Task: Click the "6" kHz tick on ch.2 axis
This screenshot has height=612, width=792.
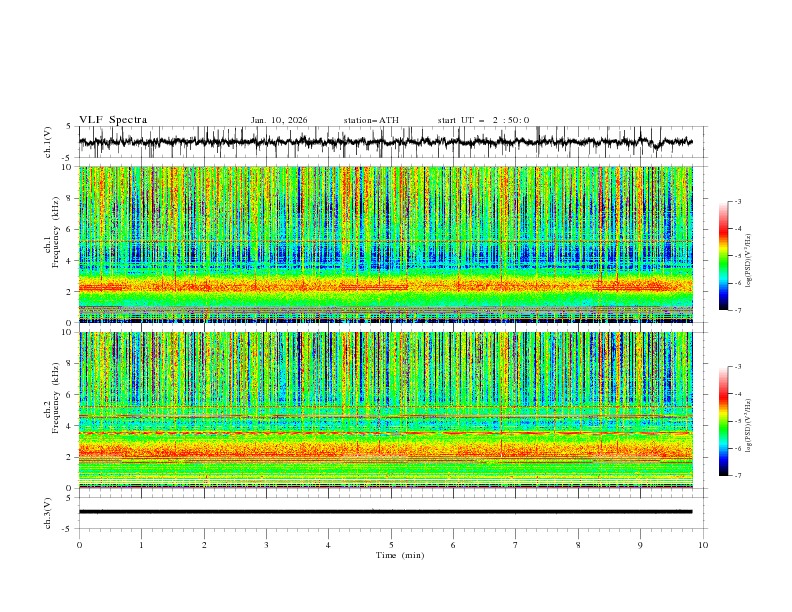Action: pyautogui.click(x=71, y=395)
